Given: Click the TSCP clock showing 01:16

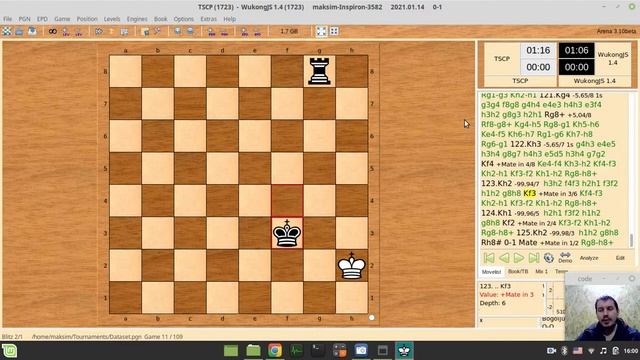Looking at the screenshot, I should point(538,50).
